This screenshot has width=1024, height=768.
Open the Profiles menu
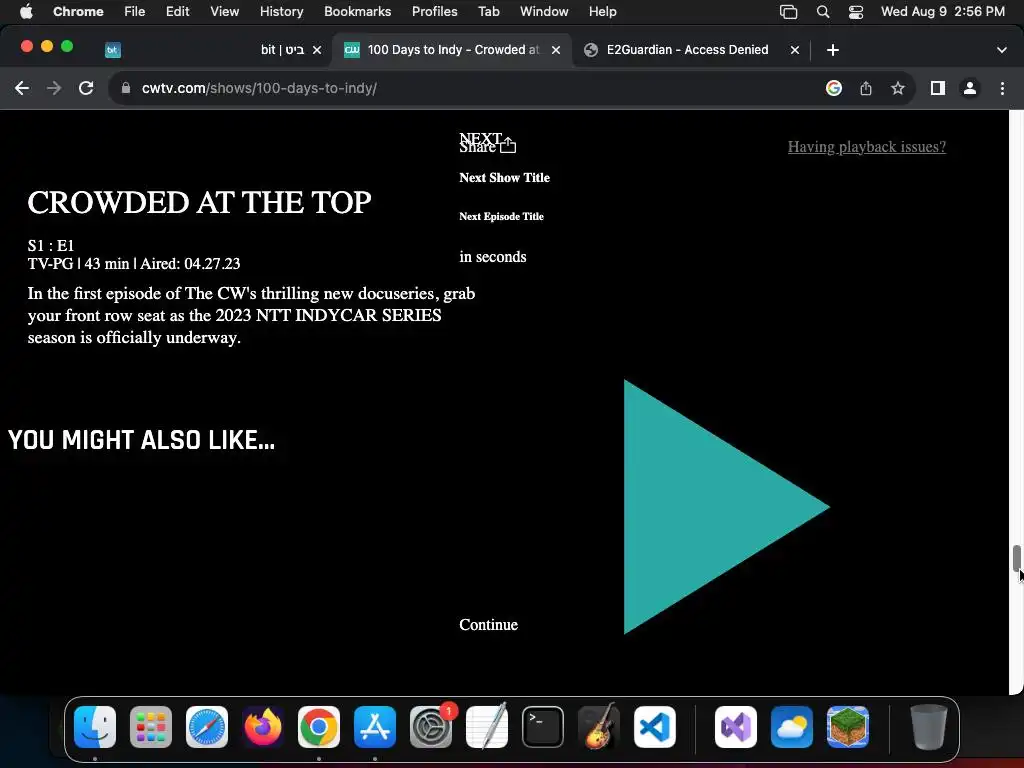point(434,12)
